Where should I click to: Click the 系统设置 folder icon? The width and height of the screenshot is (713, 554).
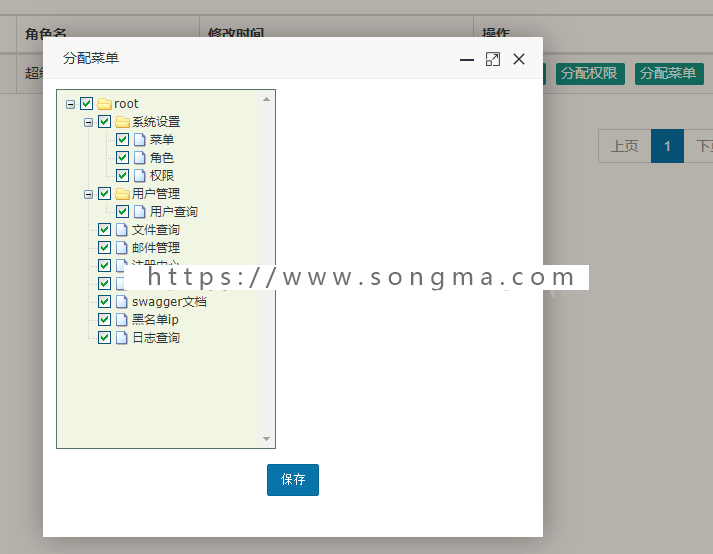coord(122,122)
